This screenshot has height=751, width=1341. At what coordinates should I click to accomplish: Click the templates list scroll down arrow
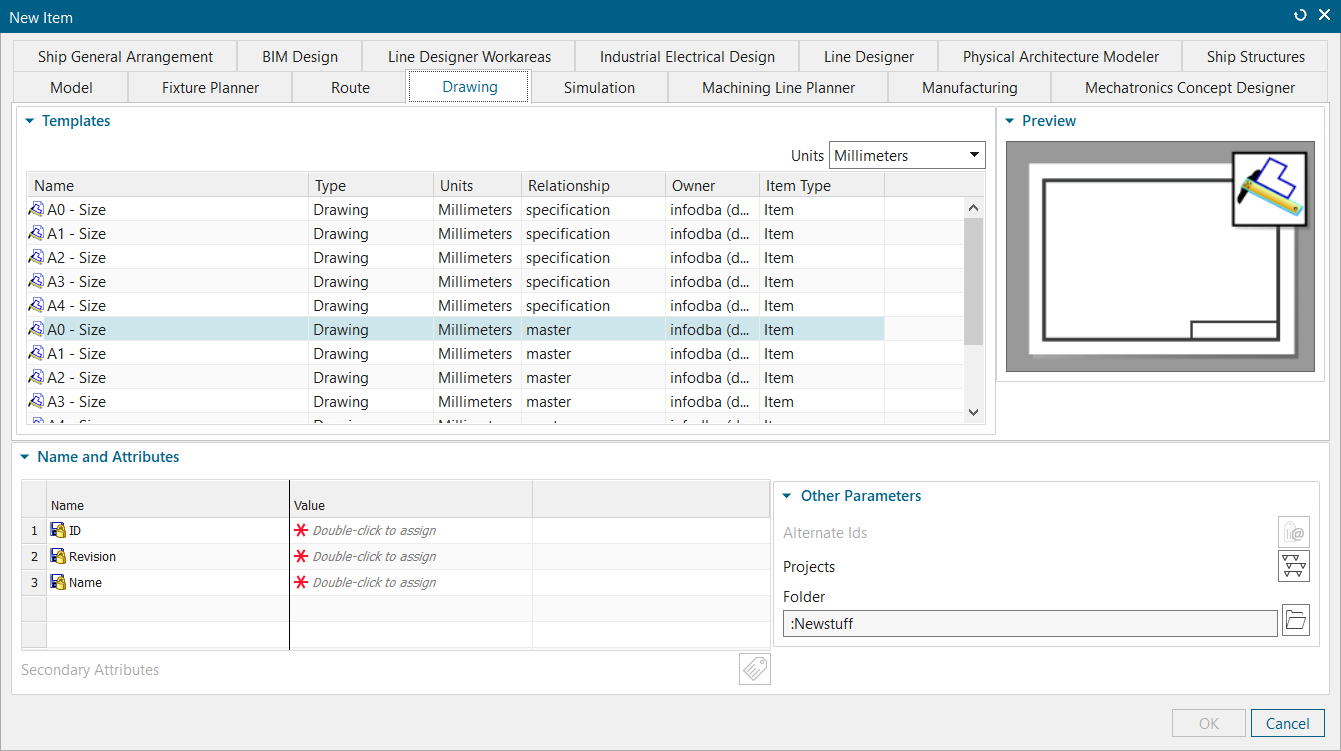(974, 411)
